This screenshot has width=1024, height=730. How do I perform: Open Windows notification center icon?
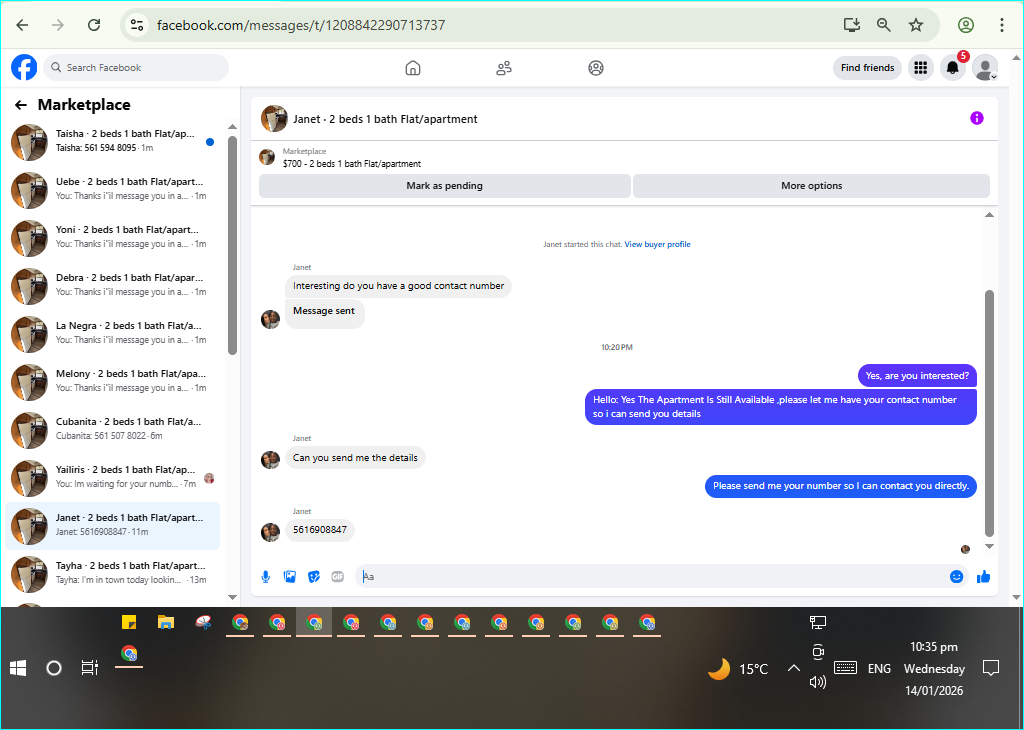[991, 668]
